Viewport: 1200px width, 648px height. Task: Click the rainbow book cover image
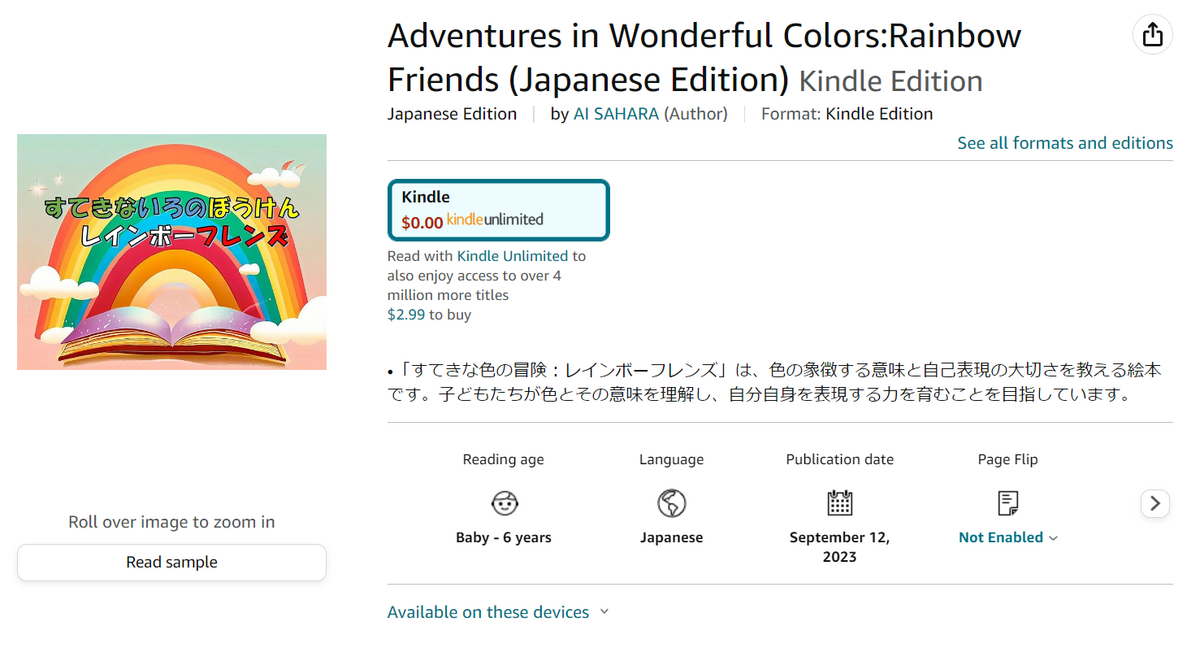(172, 252)
